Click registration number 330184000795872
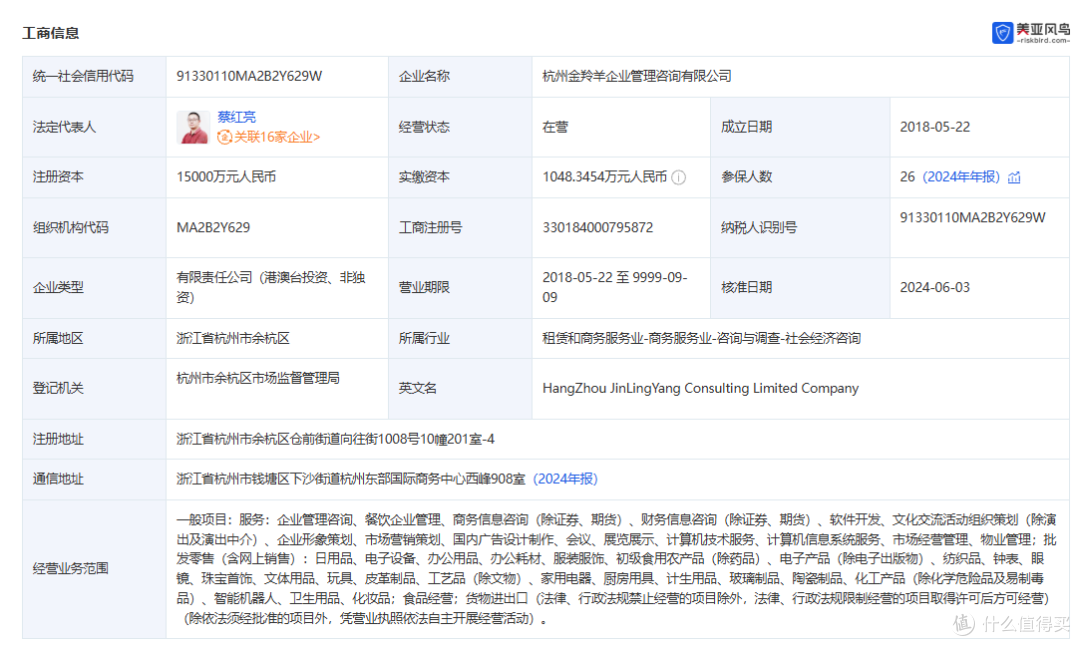This screenshot has height=646, width=1080. 597,227
